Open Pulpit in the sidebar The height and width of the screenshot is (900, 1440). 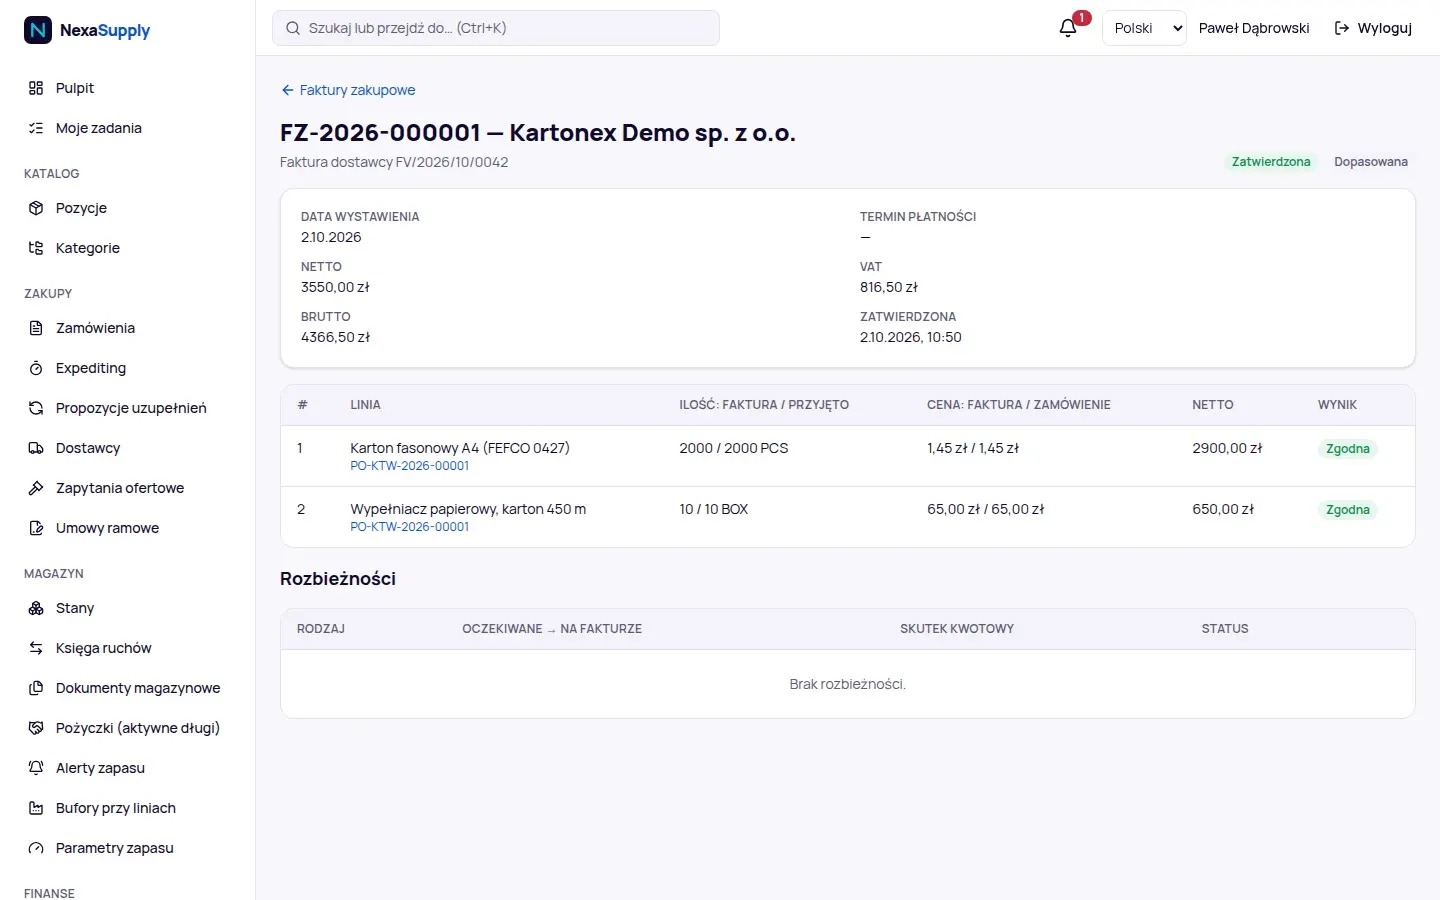(128, 88)
